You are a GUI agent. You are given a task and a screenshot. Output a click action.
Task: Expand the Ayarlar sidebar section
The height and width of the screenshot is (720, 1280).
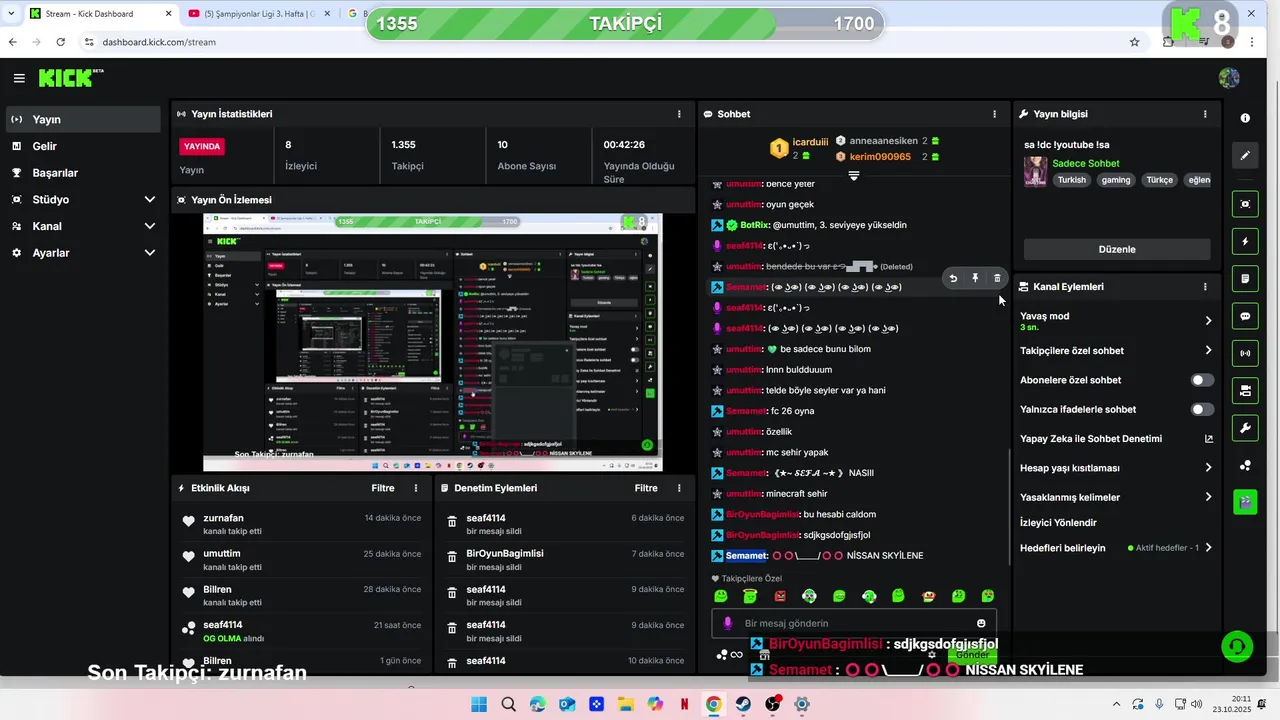coord(83,253)
